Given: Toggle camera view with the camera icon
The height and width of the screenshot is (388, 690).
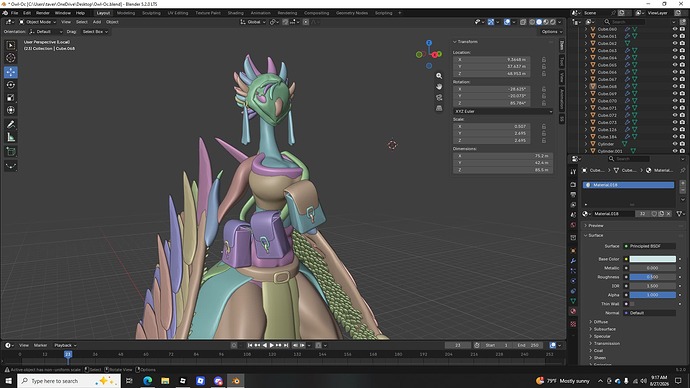Looking at the screenshot, I should tap(439, 97).
